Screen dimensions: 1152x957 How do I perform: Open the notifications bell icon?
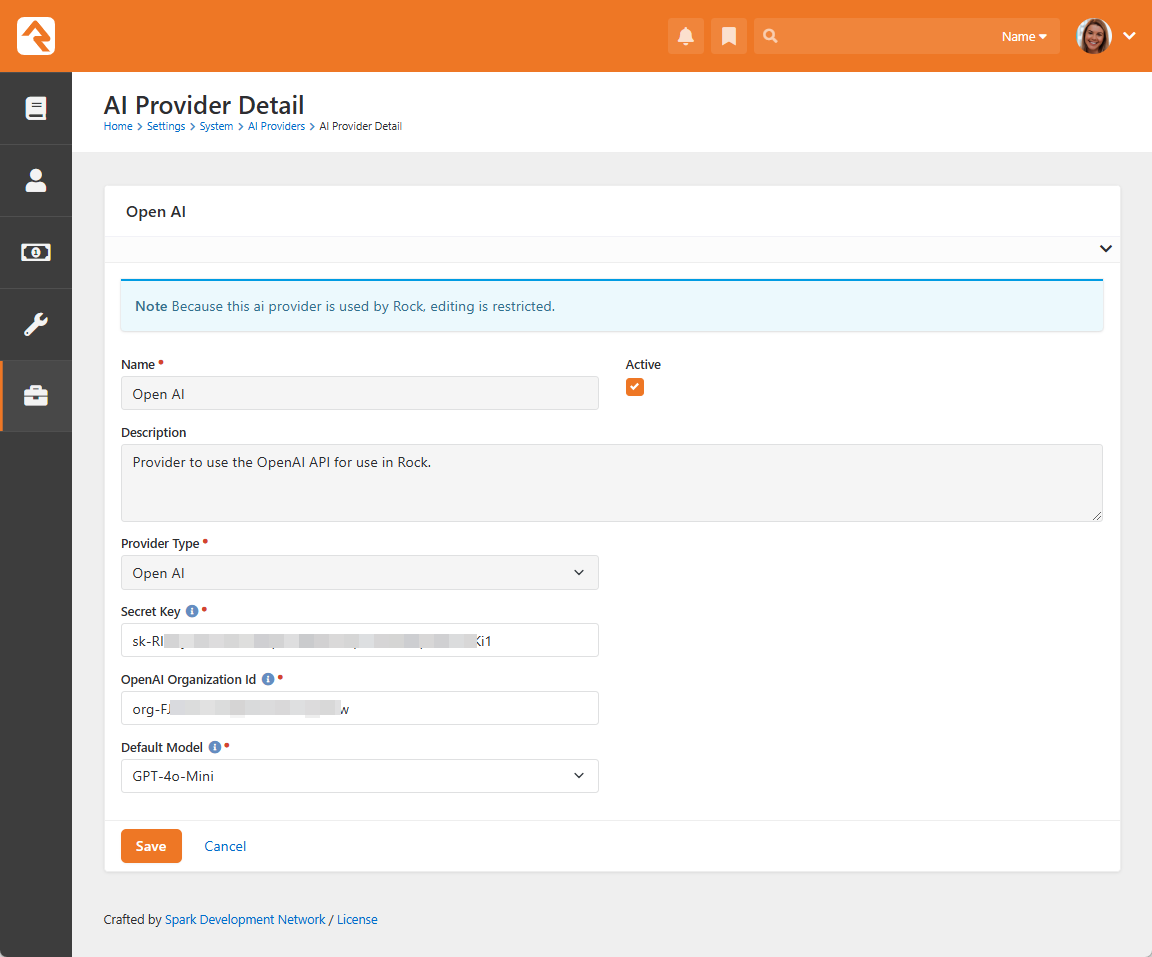click(685, 36)
